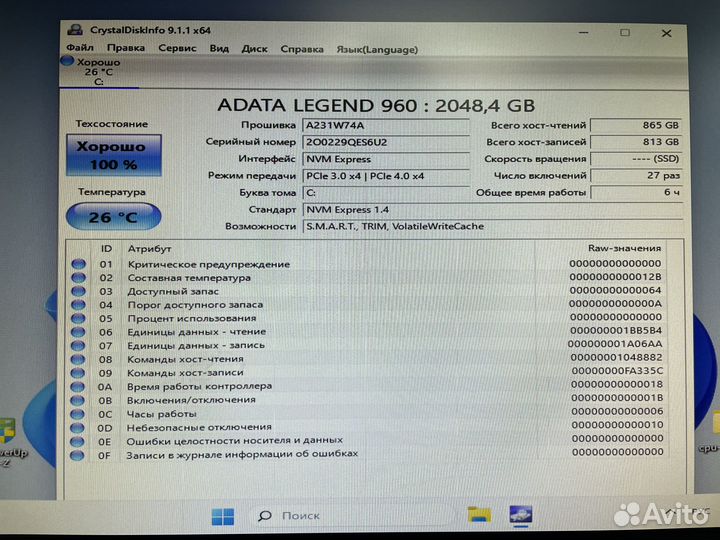The width and height of the screenshot is (720, 540).
Task: Open the Язык(Language) menu
Action: (377, 50)
